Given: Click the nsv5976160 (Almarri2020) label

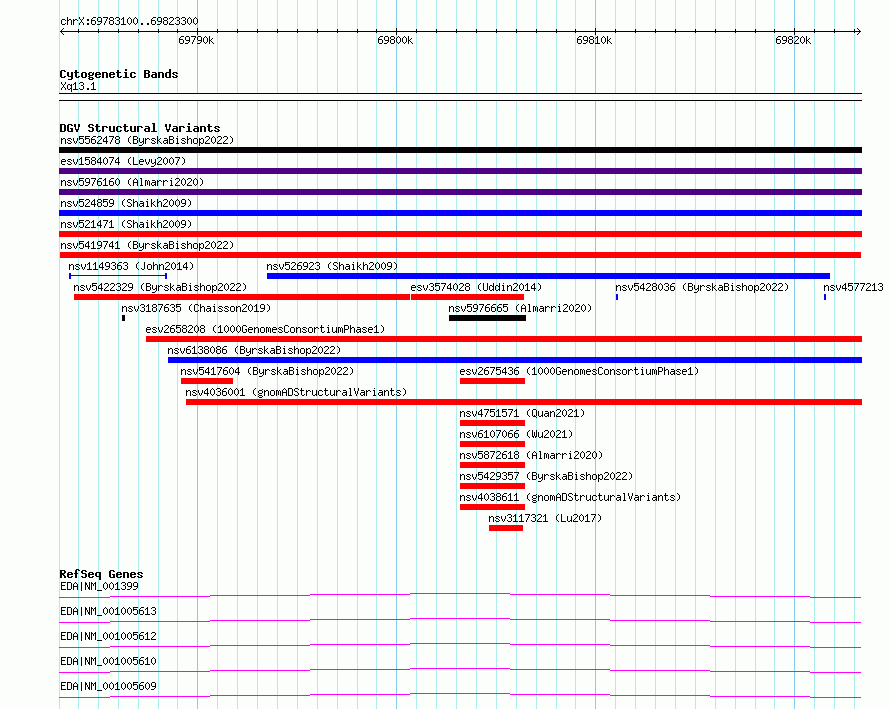Looking at the screenshot, I should (x=132, y=182).
